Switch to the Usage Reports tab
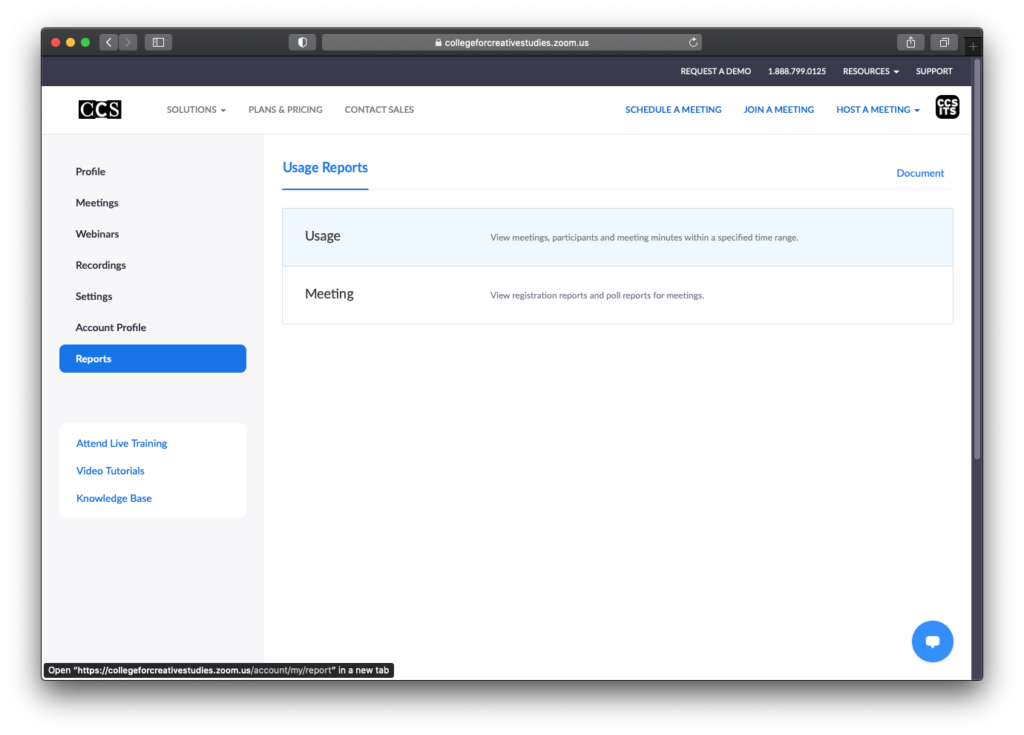This screenshot has width=1024, height=735. tap(325, 168)
